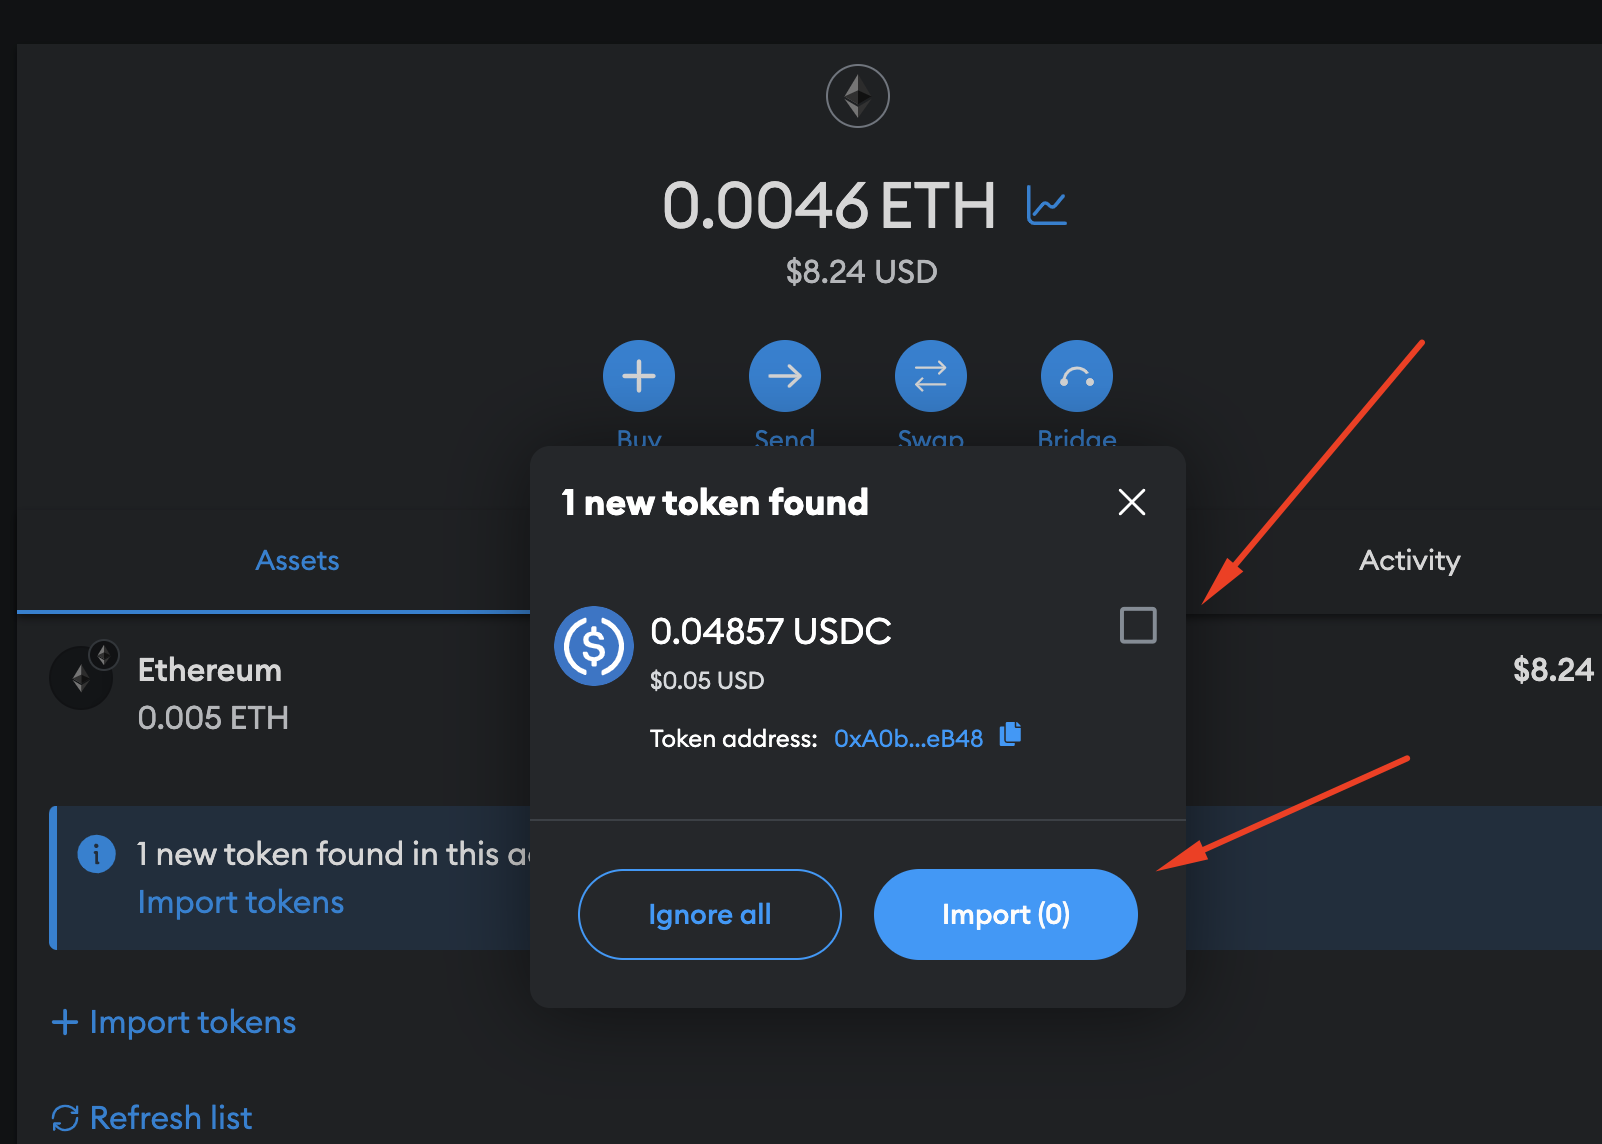Click the USDC token logo in dialog
This screenshot has width=1602, height=1144.
[593, 646]
